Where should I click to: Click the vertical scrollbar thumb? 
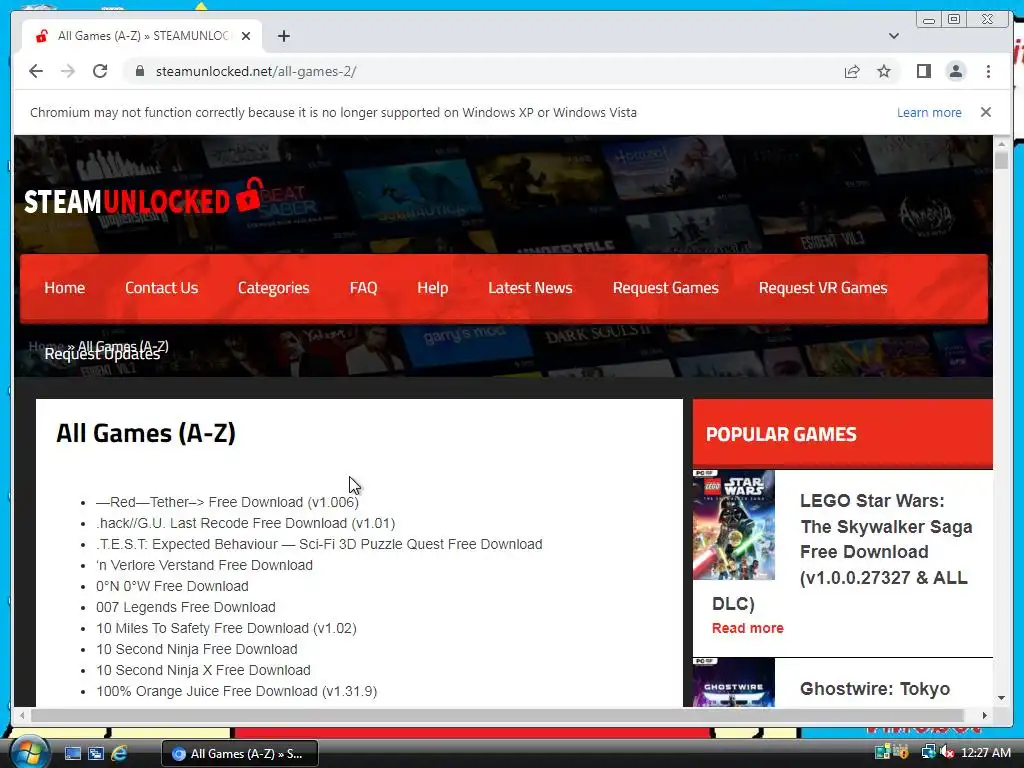1001,159
